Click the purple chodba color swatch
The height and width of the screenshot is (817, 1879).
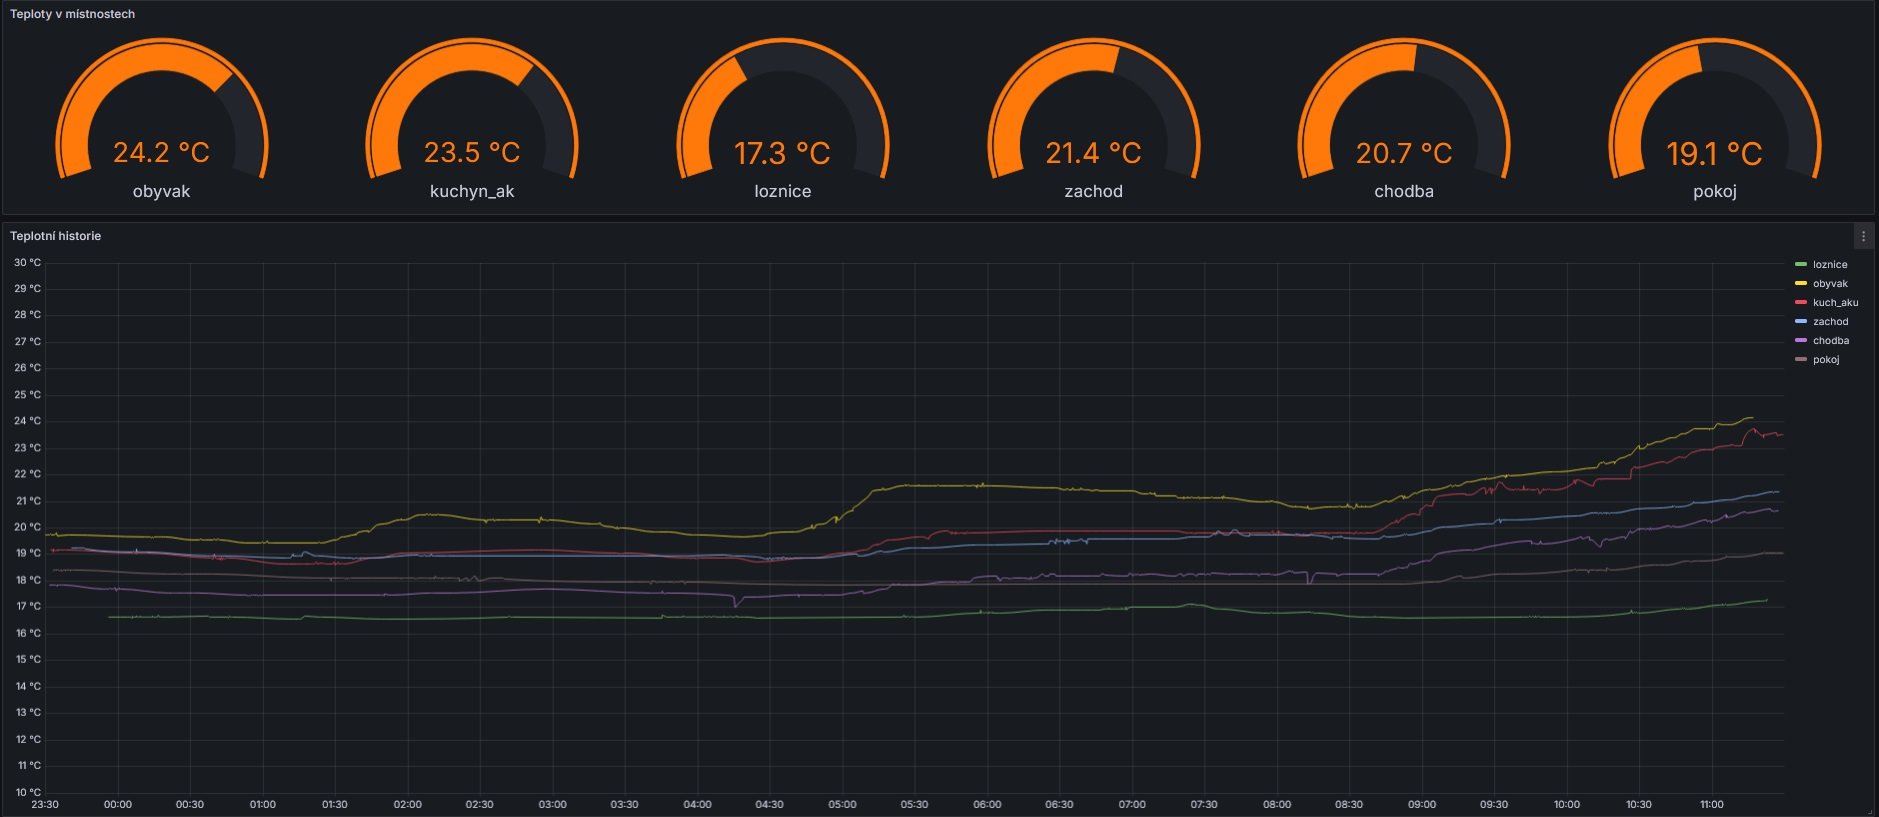click(x=1801, y=341)
